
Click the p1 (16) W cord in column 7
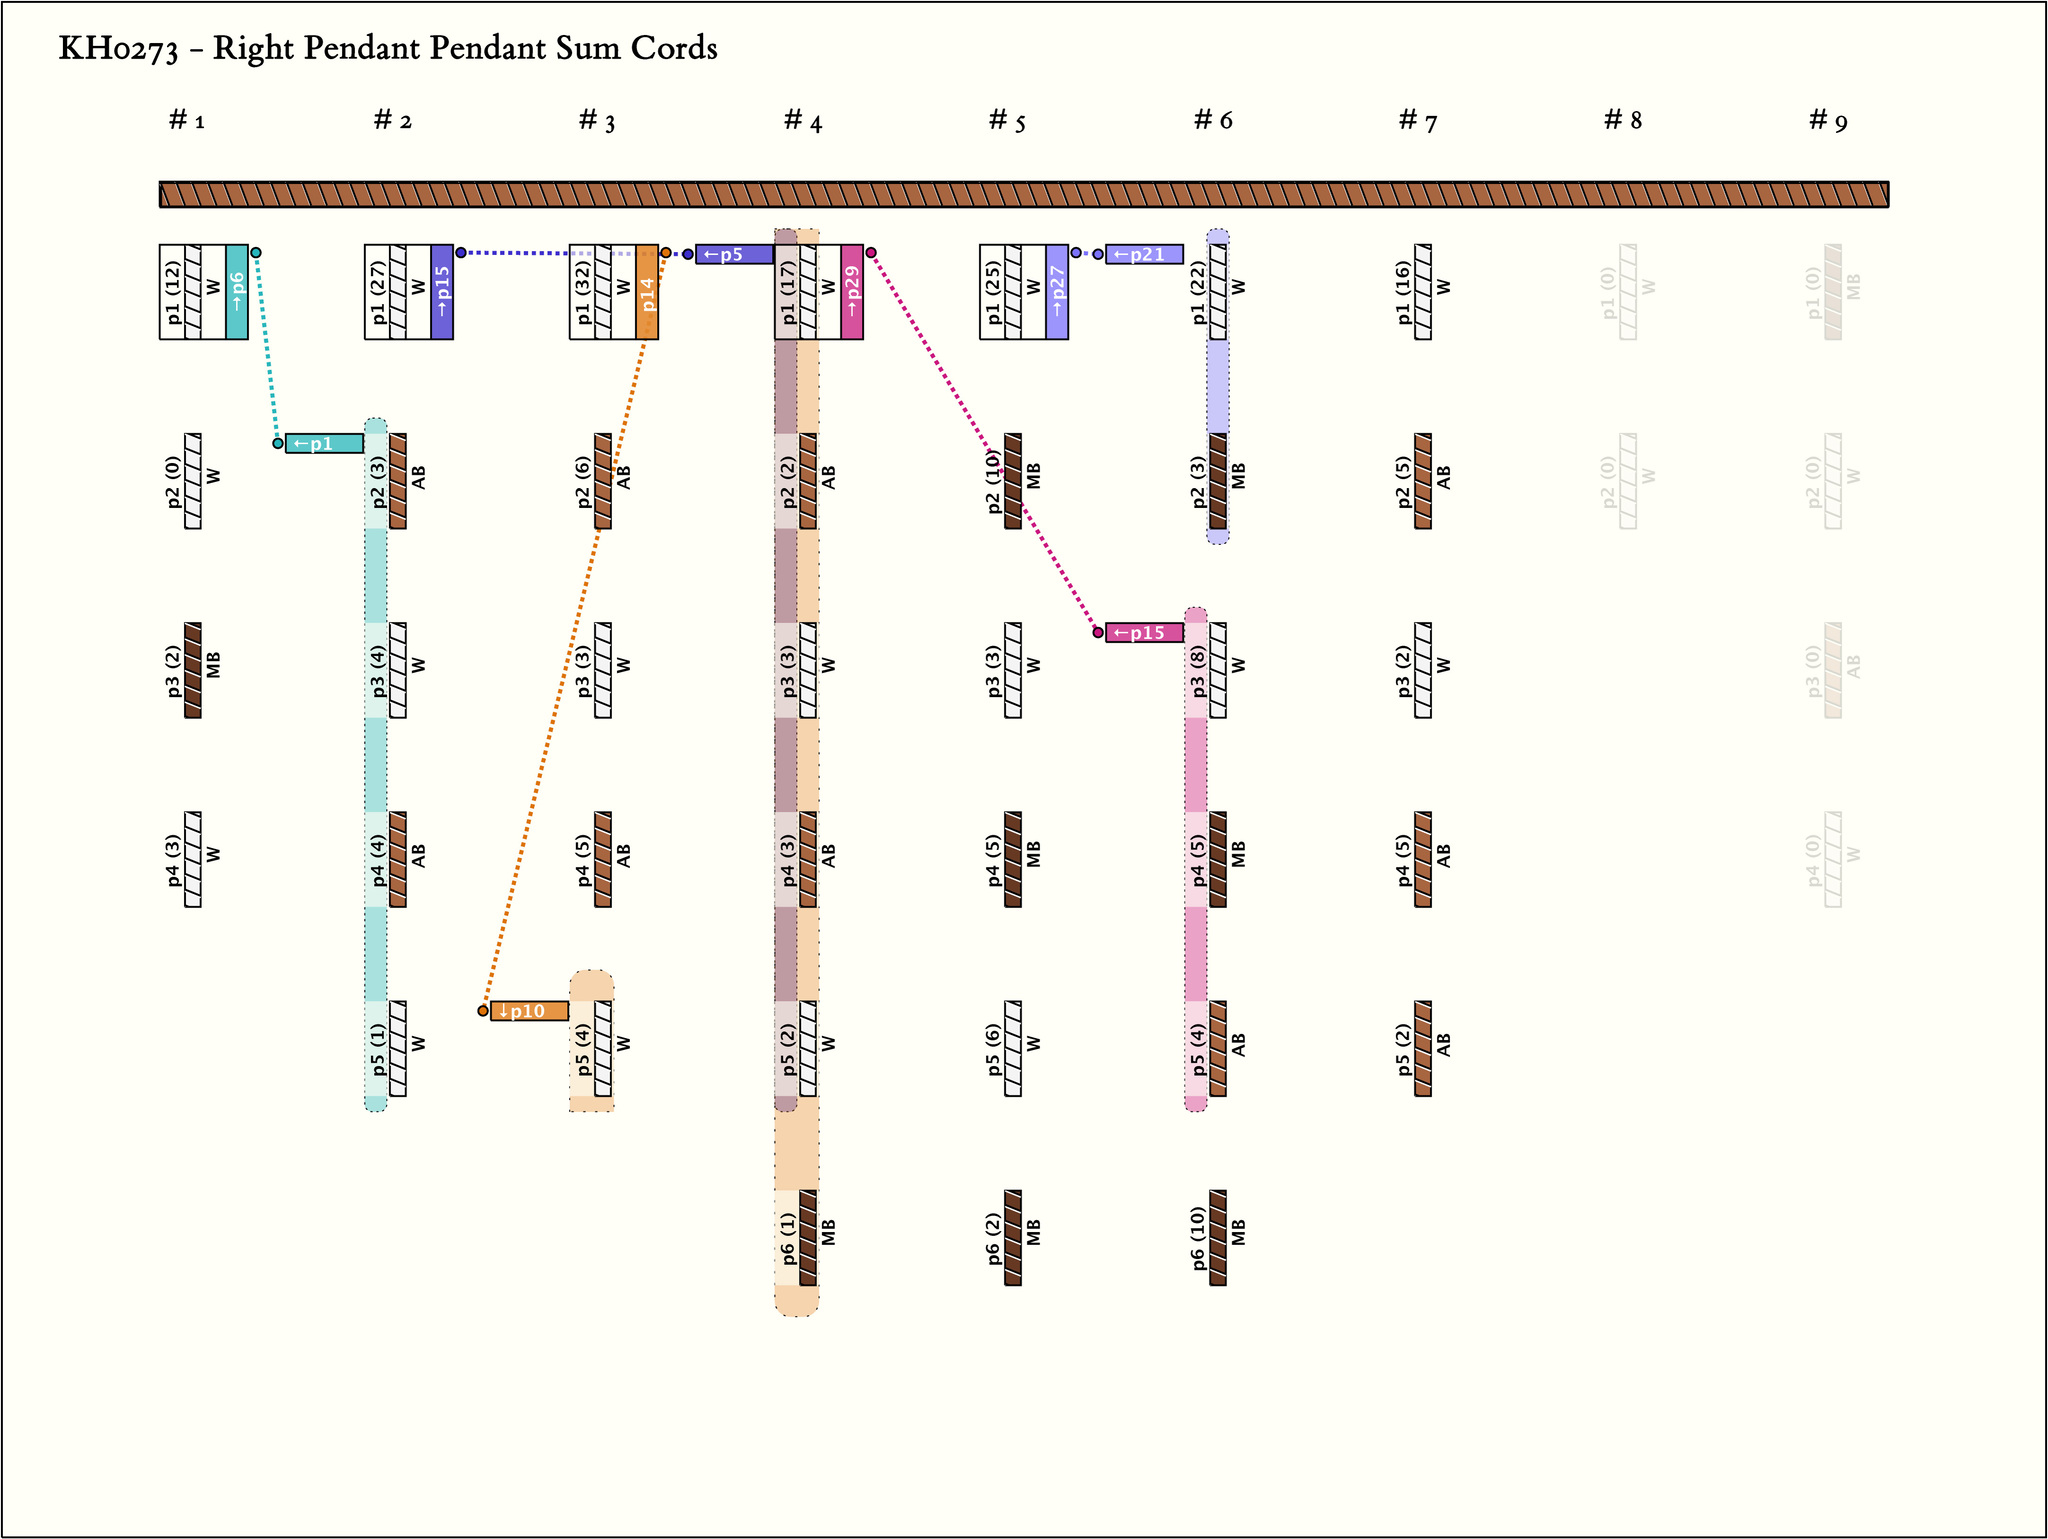tap(1423, 292)
